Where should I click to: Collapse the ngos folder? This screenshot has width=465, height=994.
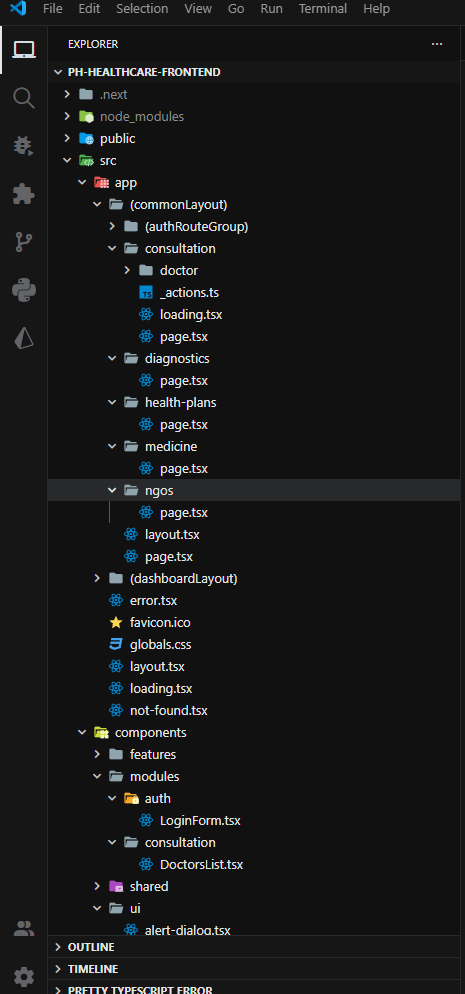(112, 491)
